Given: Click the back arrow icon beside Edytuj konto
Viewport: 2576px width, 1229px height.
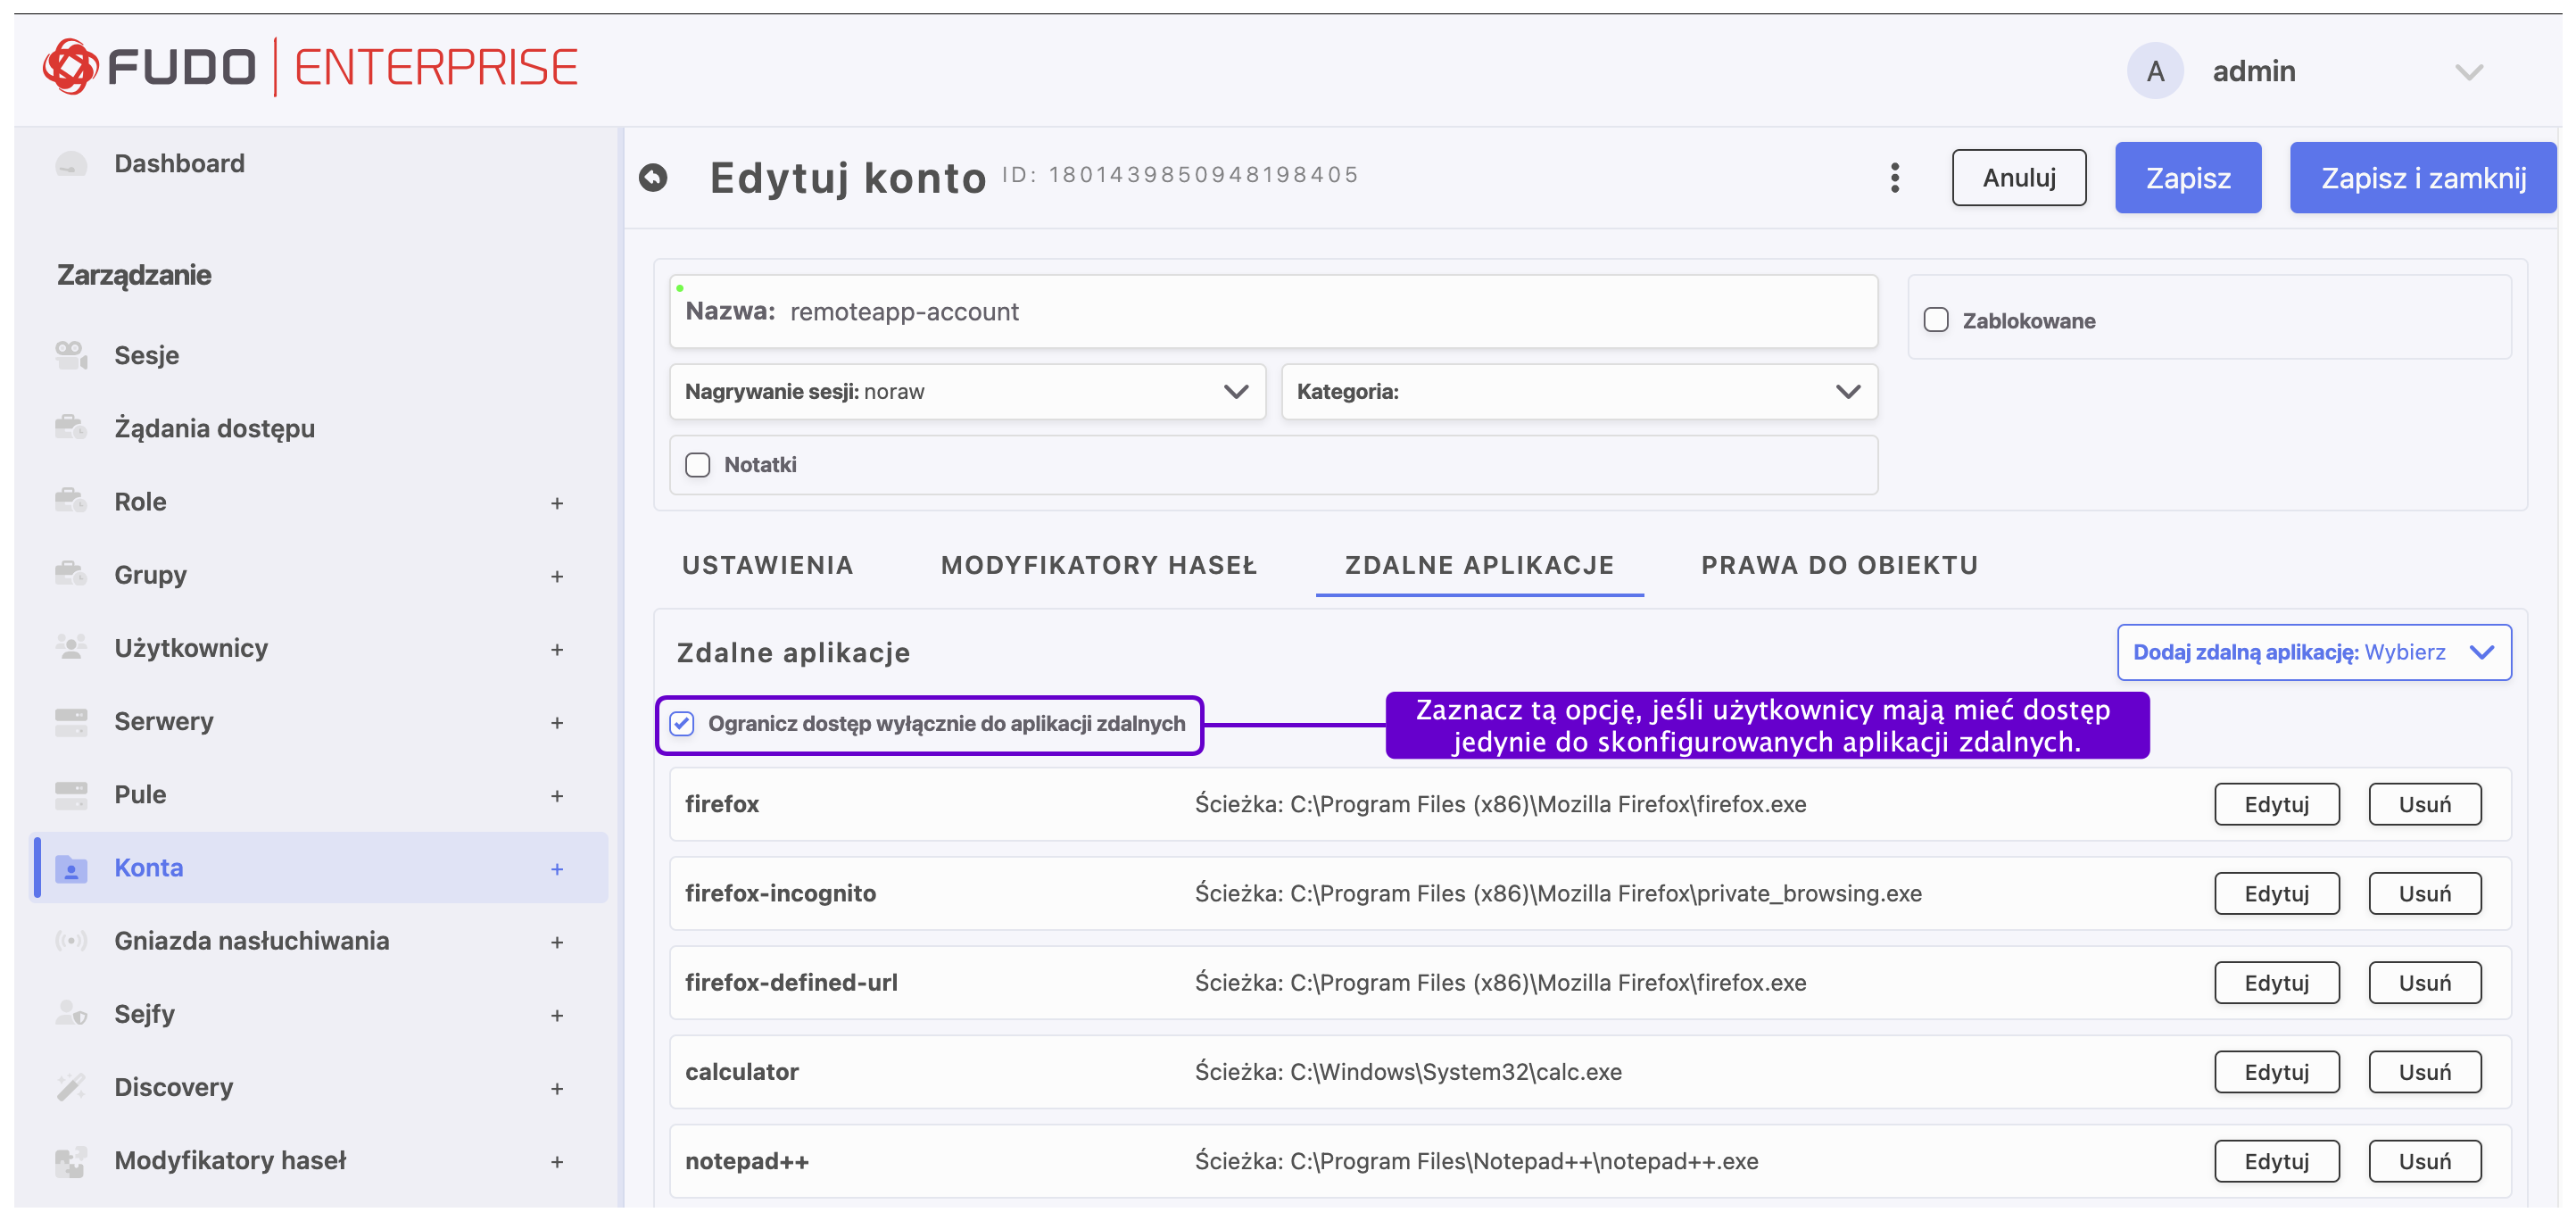Looking at the screenshot, I should pos(653,178).
